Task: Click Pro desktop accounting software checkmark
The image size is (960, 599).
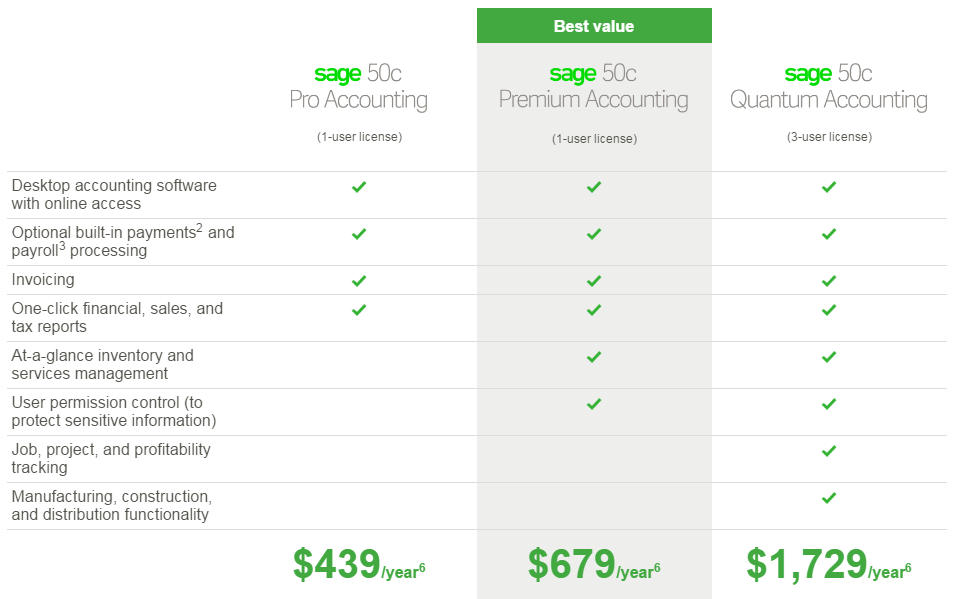Action: 359,187
